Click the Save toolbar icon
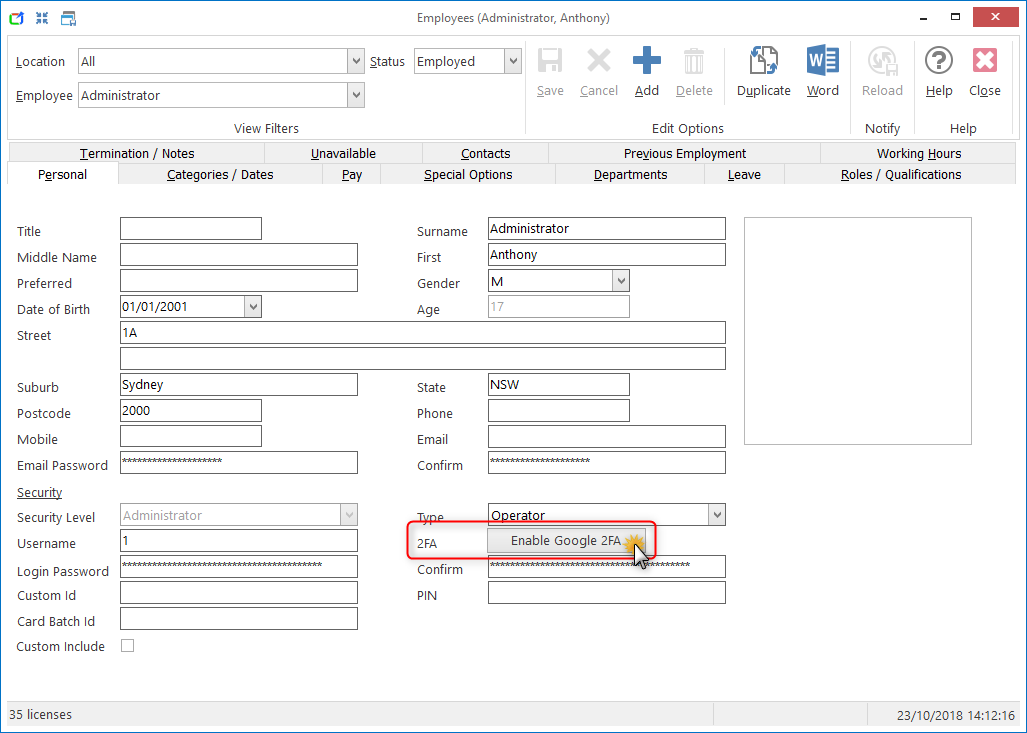This screenshot has height=733, width=1027. pos(550,61)
